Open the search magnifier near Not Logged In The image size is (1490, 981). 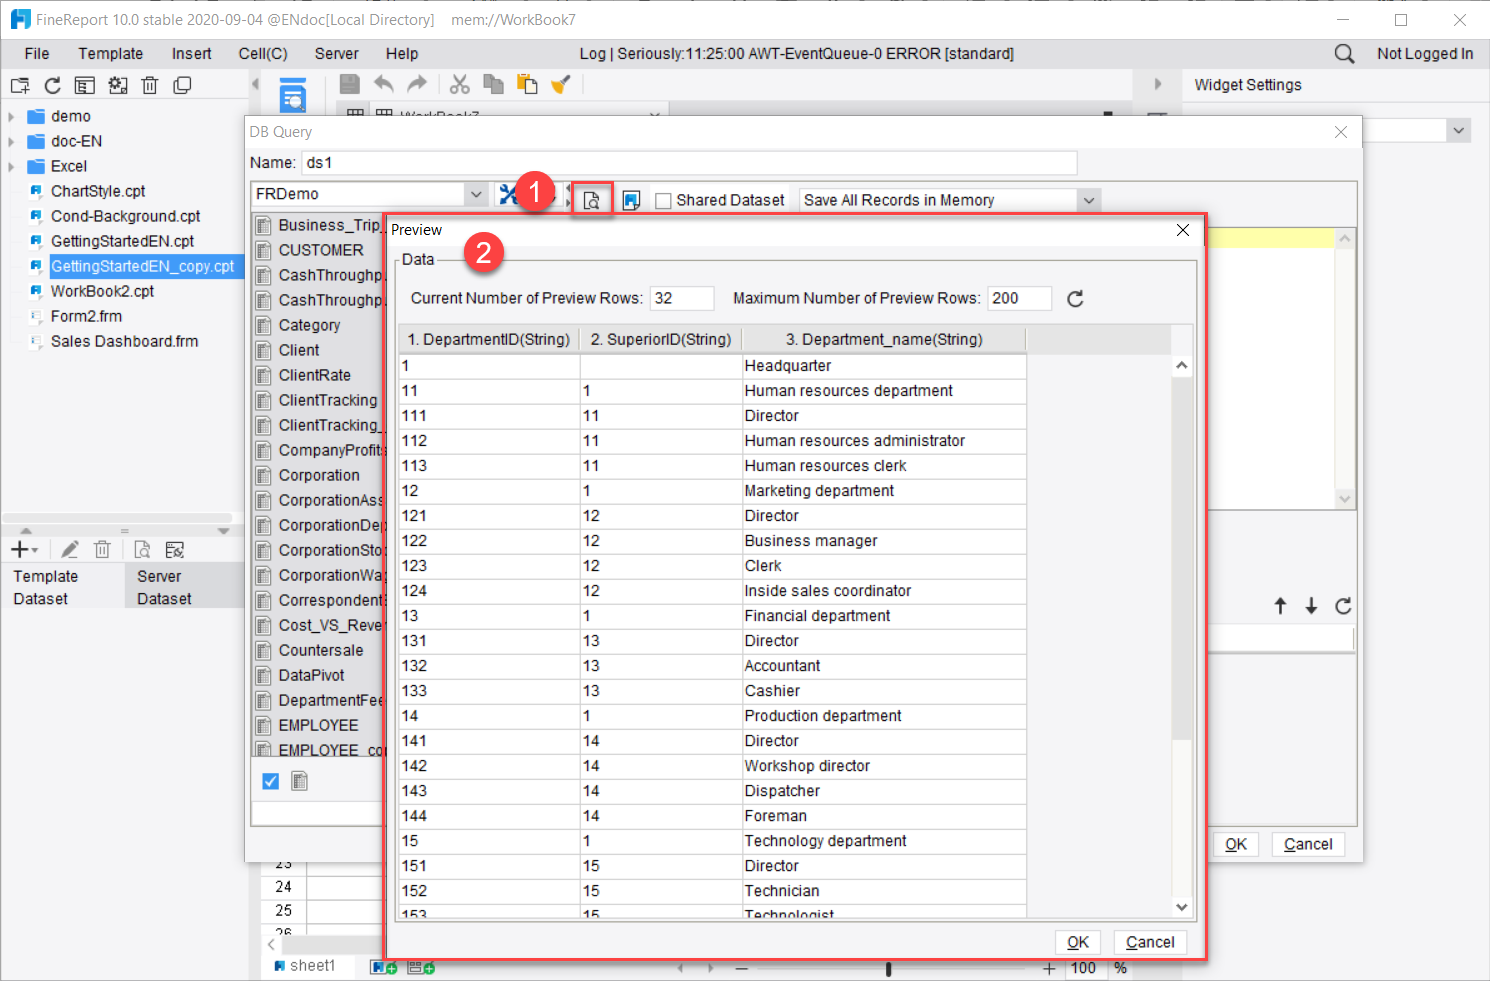point(1343,53)
